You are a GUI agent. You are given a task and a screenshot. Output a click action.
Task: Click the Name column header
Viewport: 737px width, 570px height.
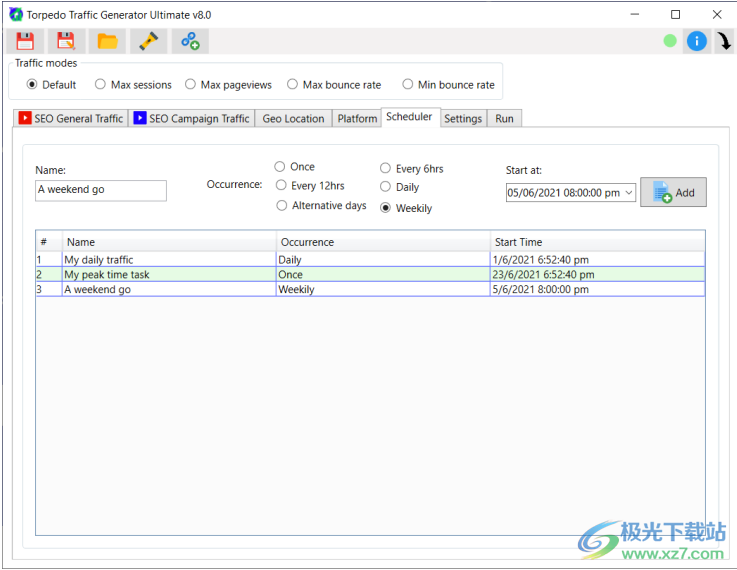click(x=169, y=242)
